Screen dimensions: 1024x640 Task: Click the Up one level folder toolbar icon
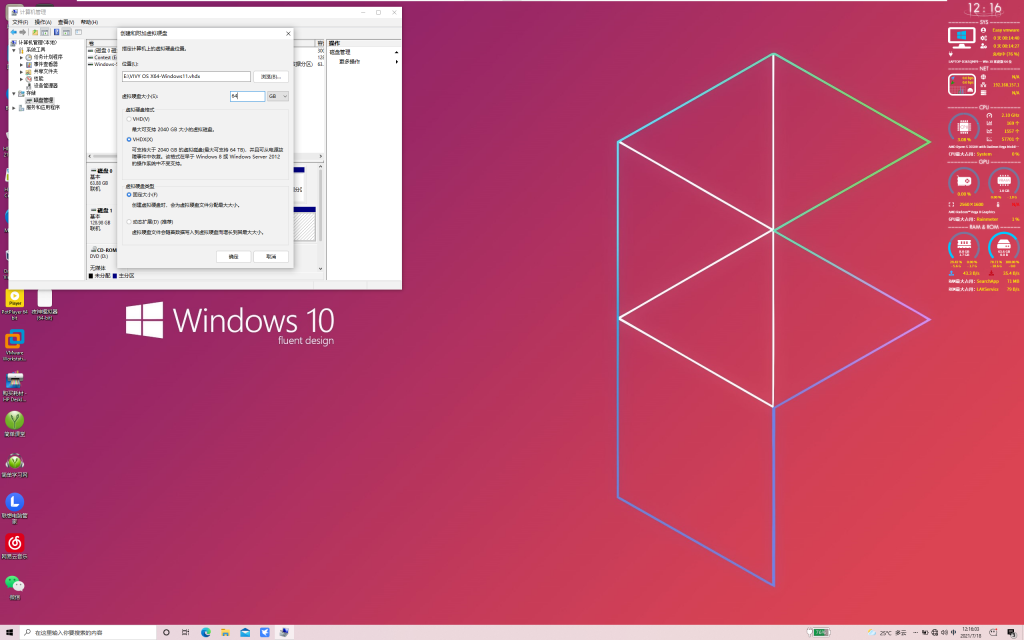(x=35, y=32)
